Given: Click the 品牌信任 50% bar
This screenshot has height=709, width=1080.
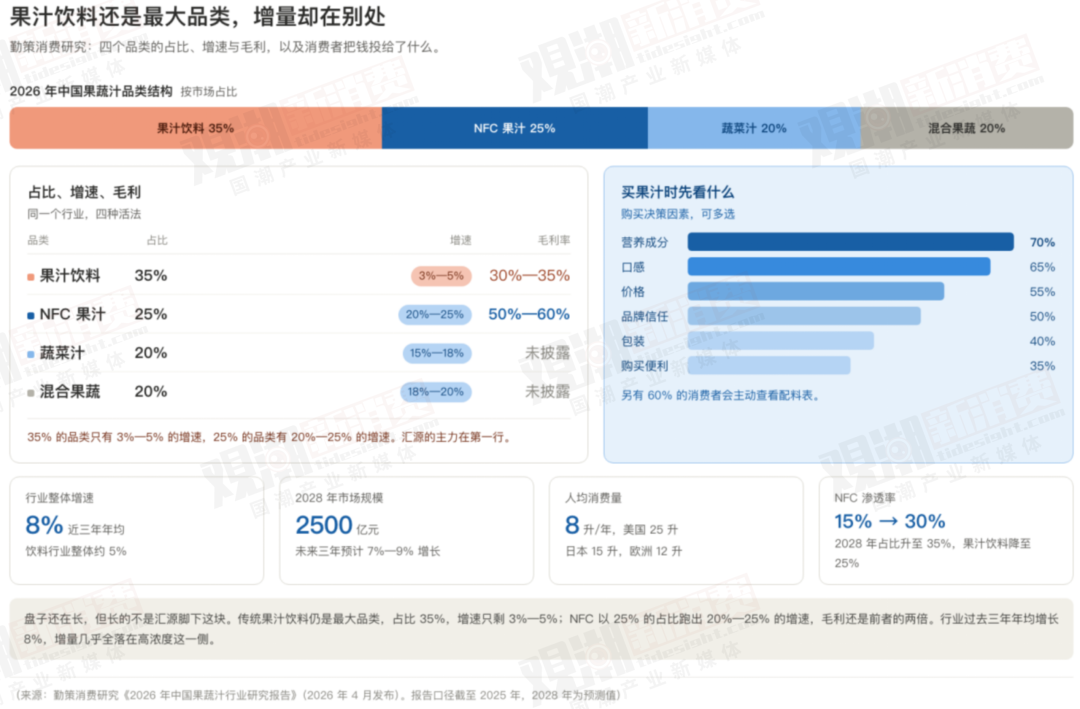Looking at the screenshot, I should [x=804, y=316].
